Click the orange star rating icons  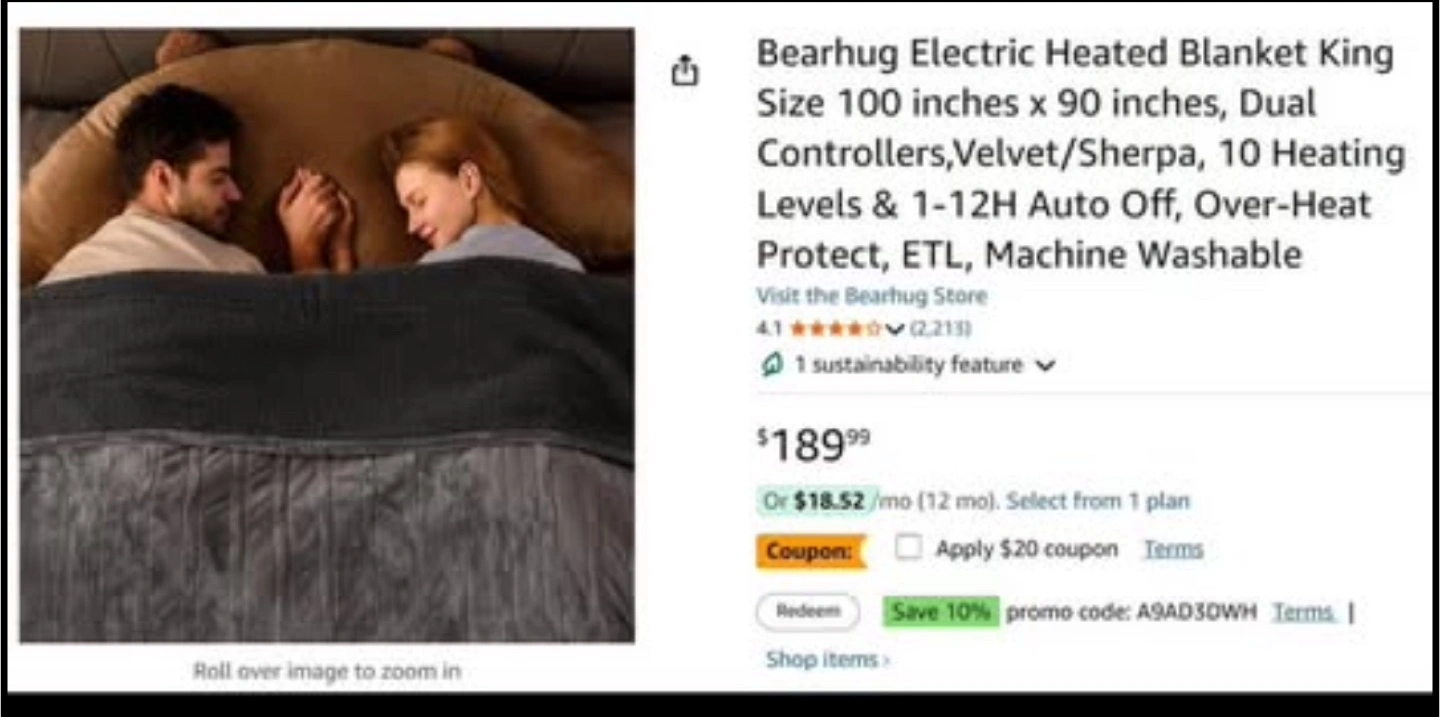835,328
